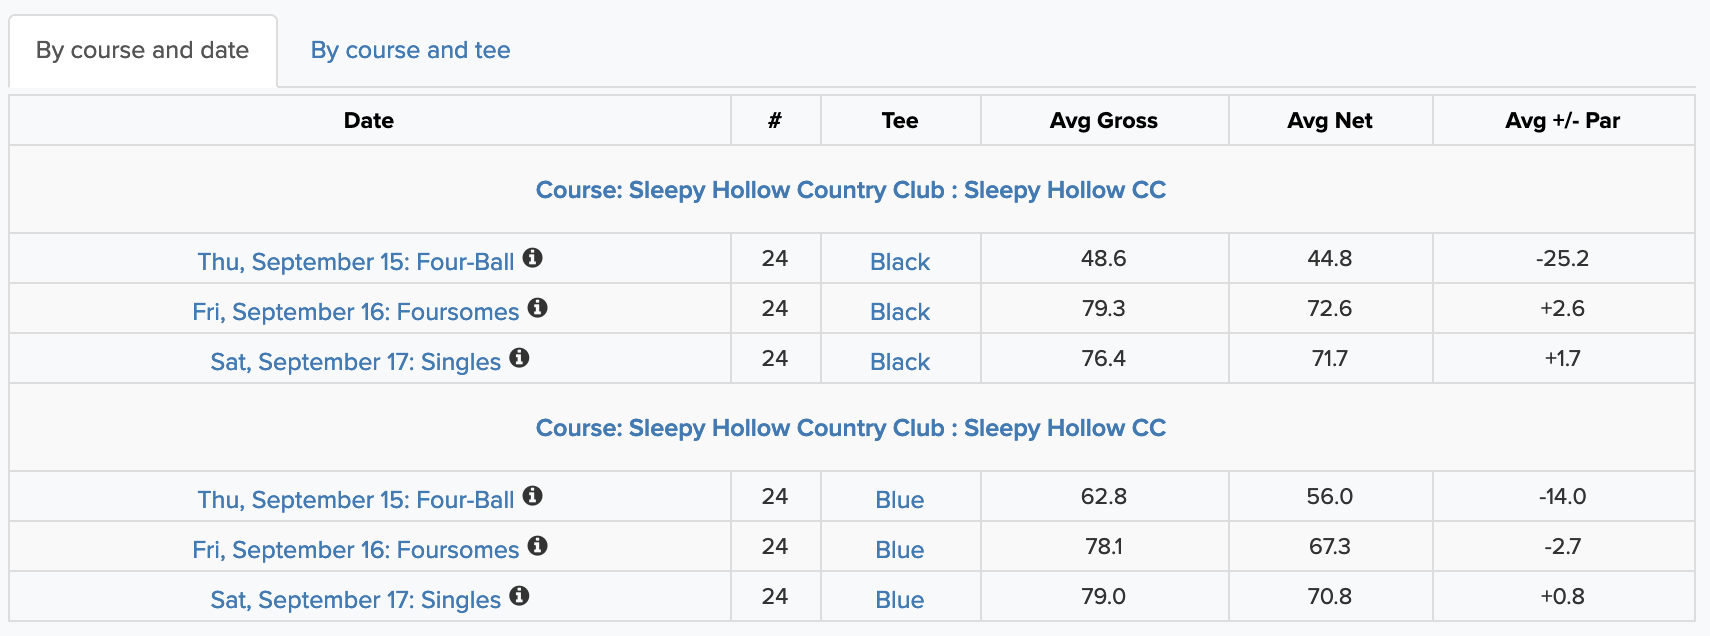Click Black tee link in Four-Ball row

click(x=900, y=262)
